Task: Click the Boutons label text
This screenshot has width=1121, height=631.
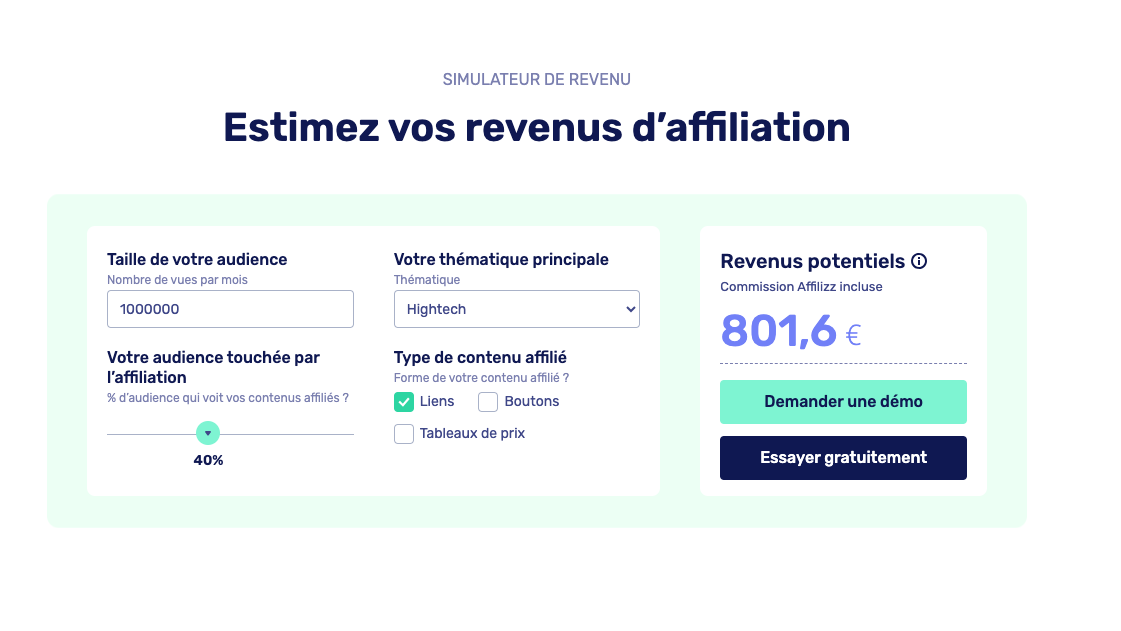Action: click(x=532, y=402)
